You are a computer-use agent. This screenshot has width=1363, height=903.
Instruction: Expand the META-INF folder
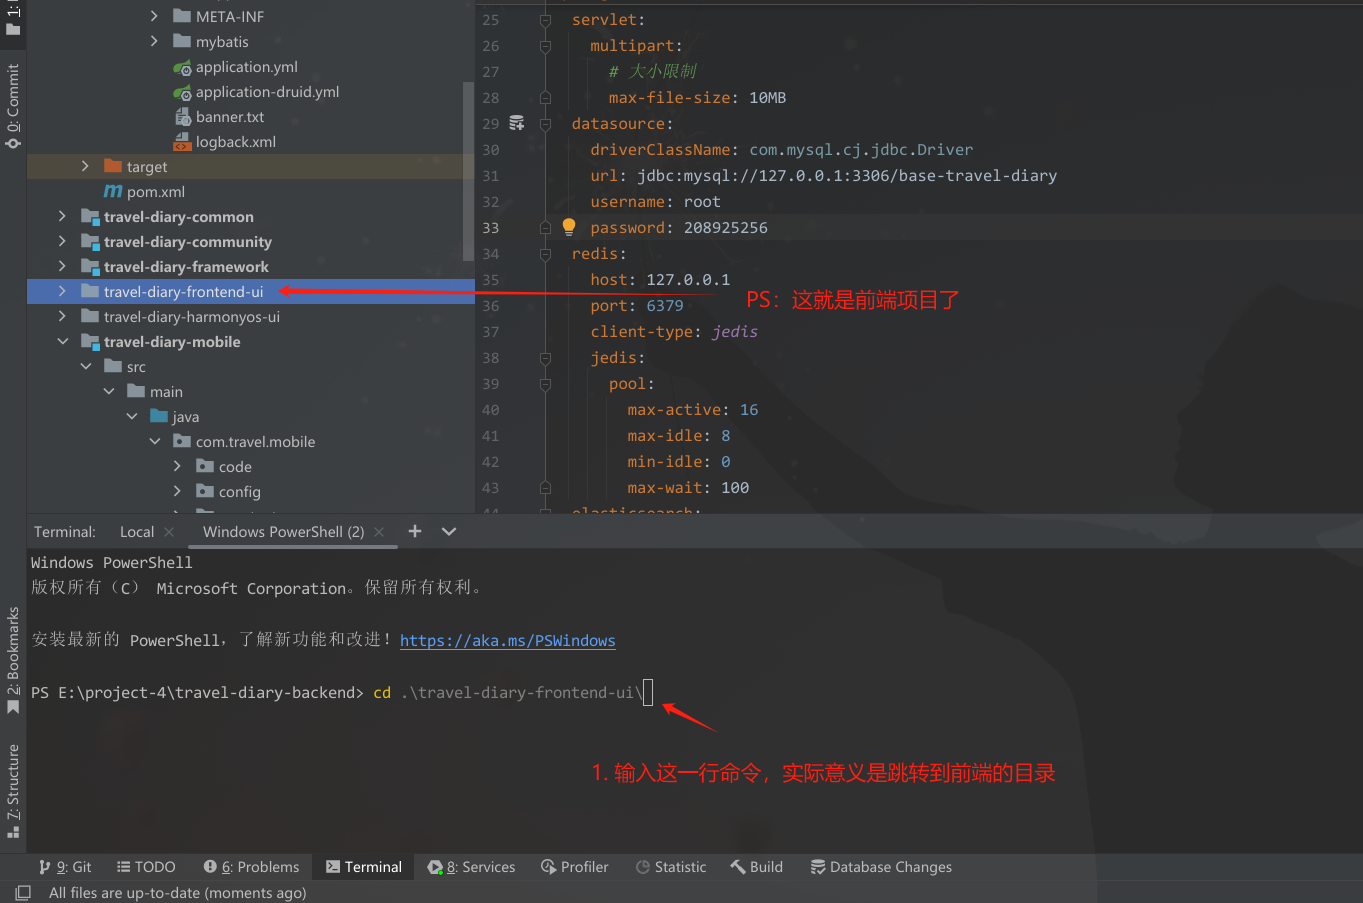pyautogui.click(x=154, y=16)
